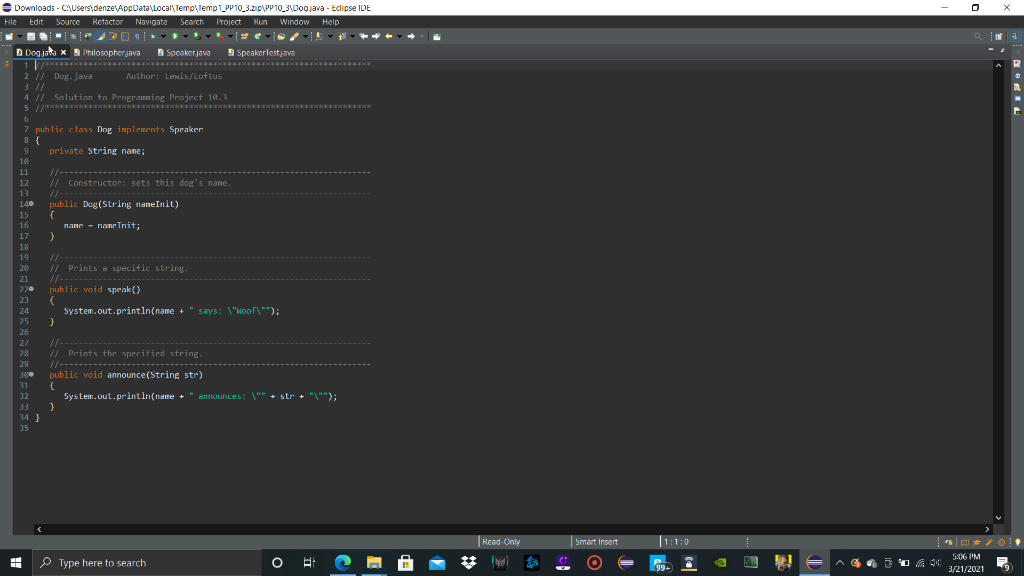Open the Refactor menu
The image size is (1024, 576).
[108, 22]
